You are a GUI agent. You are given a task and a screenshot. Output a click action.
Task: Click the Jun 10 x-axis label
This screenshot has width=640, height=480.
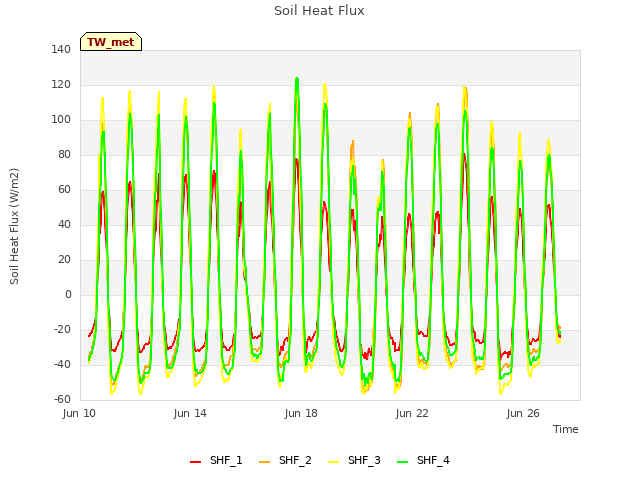pyautogui.click(x=79, y=413)
